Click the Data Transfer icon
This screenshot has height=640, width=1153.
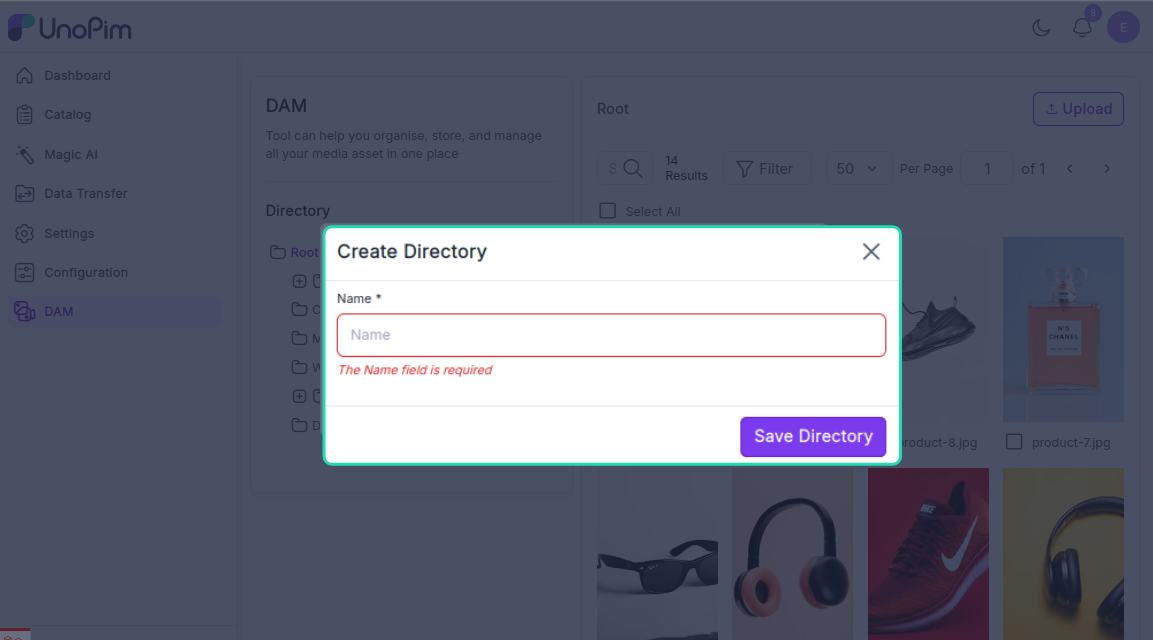[24, 193]
